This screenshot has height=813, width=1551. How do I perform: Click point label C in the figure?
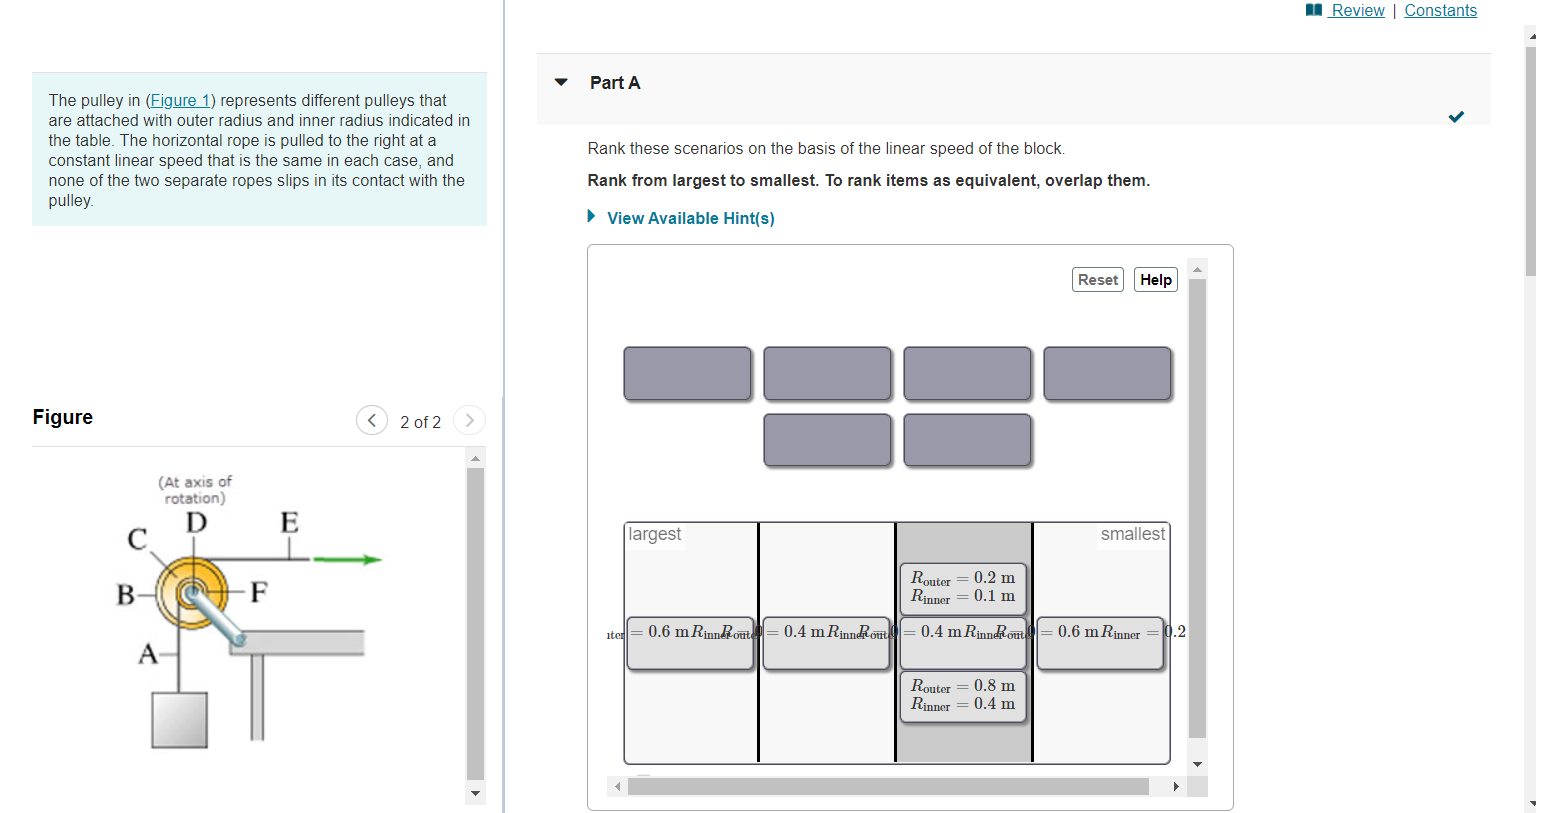137,540
